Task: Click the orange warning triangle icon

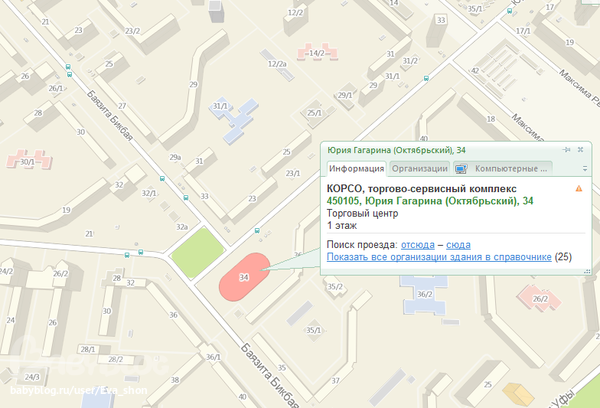Action: (x=578, y=188)
